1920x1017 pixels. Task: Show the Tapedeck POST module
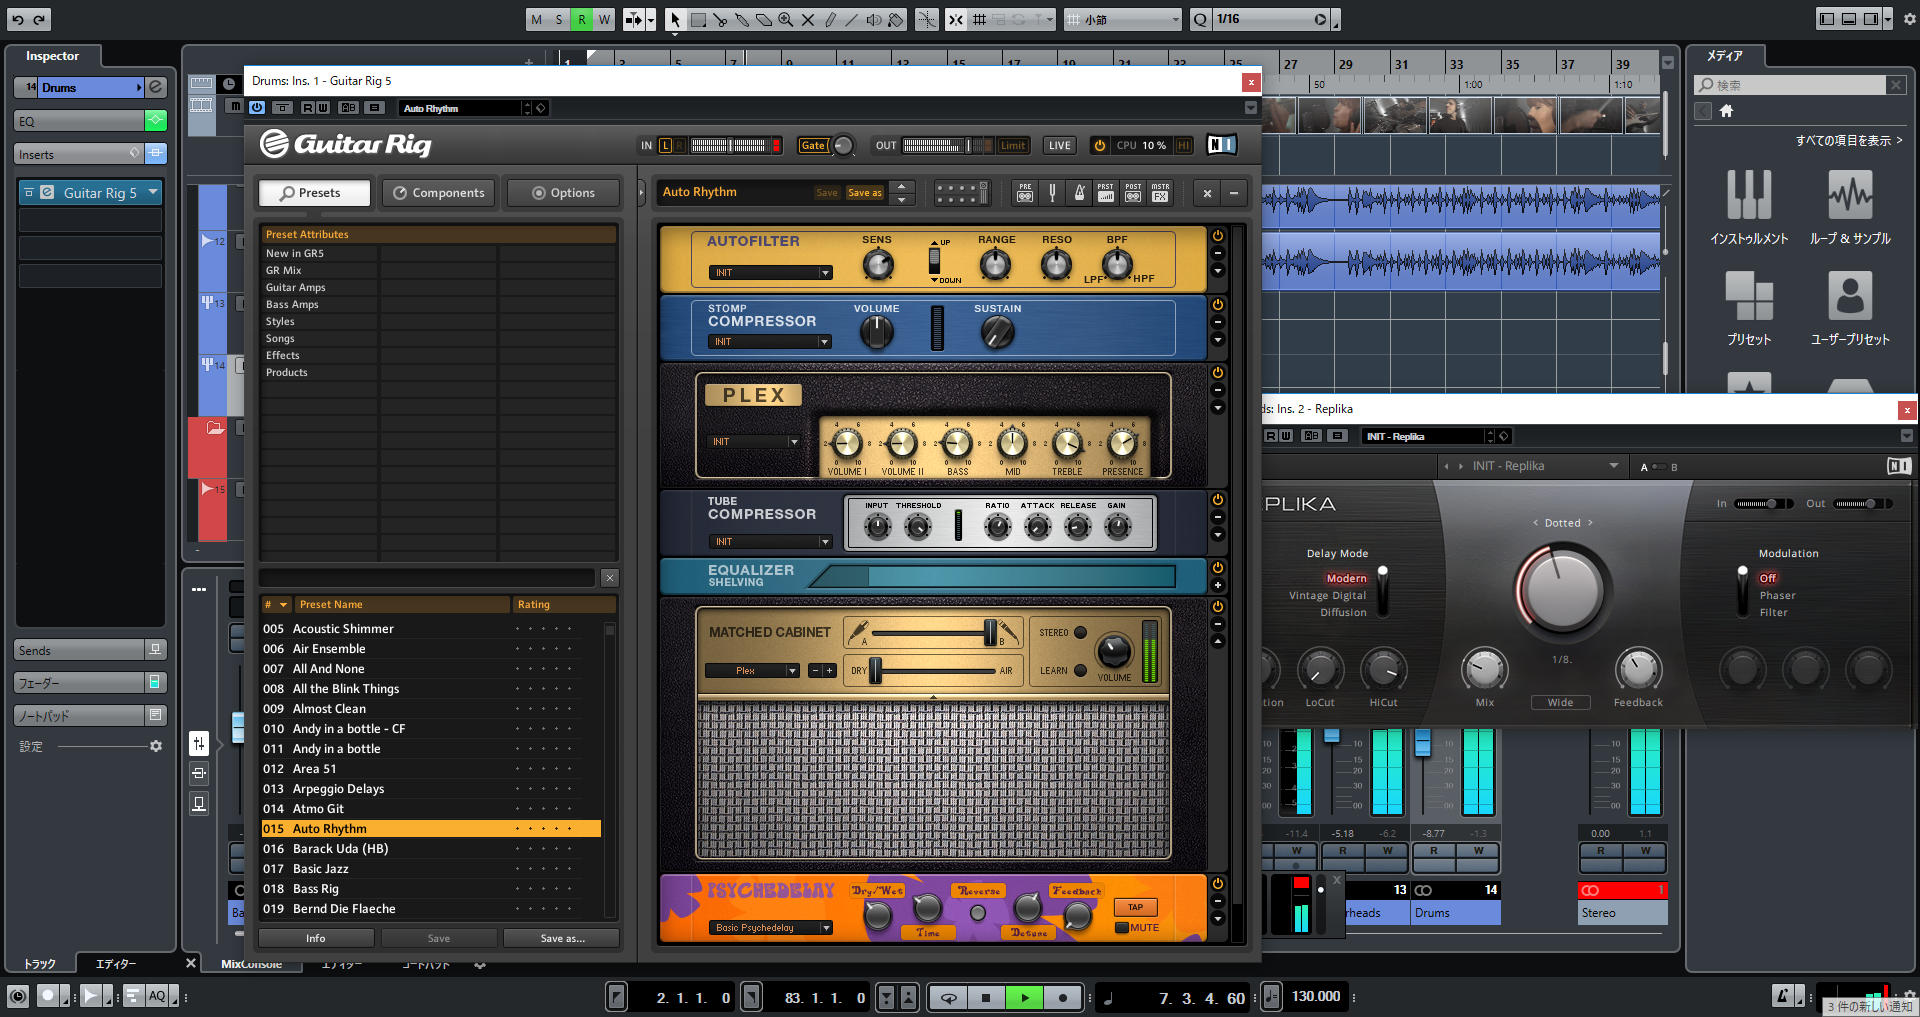click(x=1133, y=193)
